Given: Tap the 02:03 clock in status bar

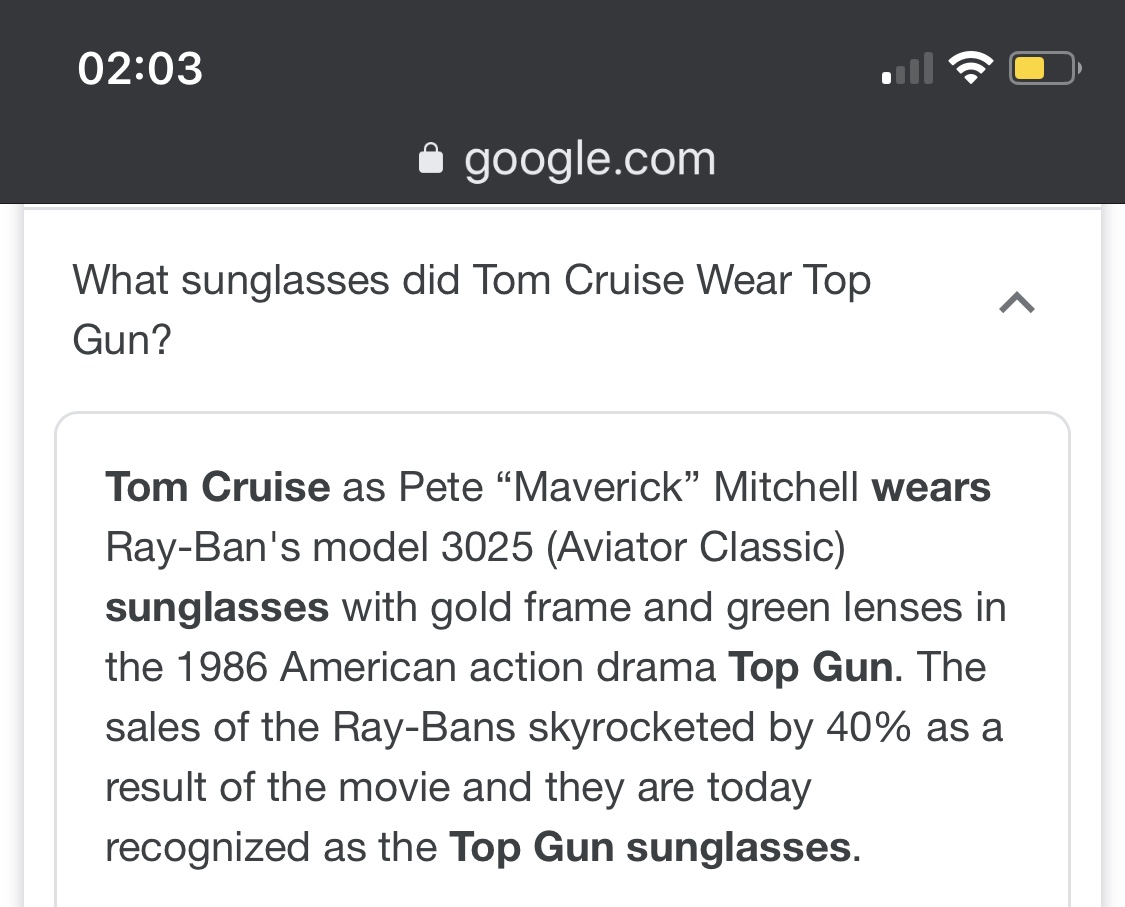Looking at the screenshot, I should click(140, 69).
